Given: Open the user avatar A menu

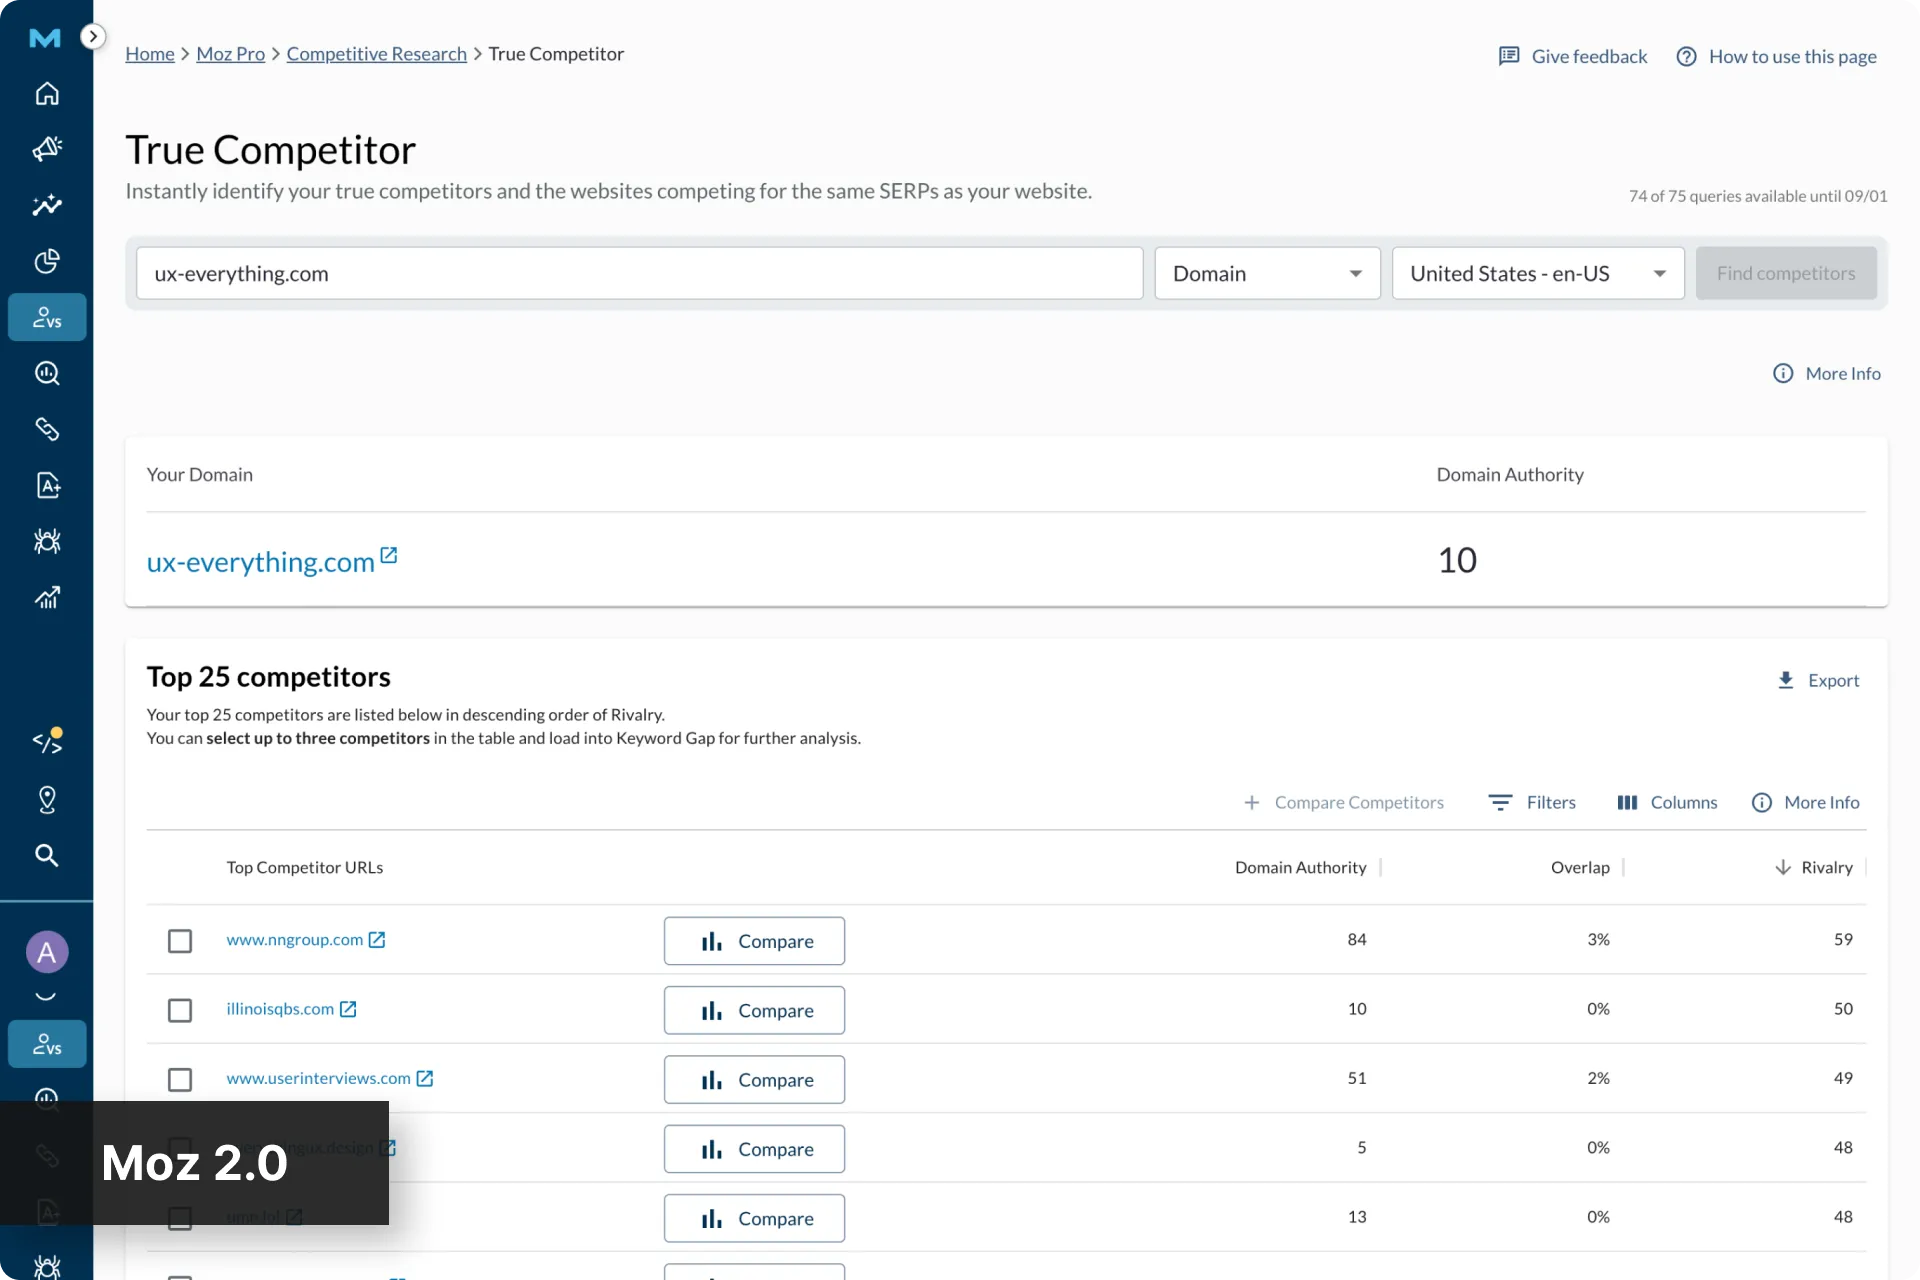Looking at the screenshot, I should tap(47, 952).
